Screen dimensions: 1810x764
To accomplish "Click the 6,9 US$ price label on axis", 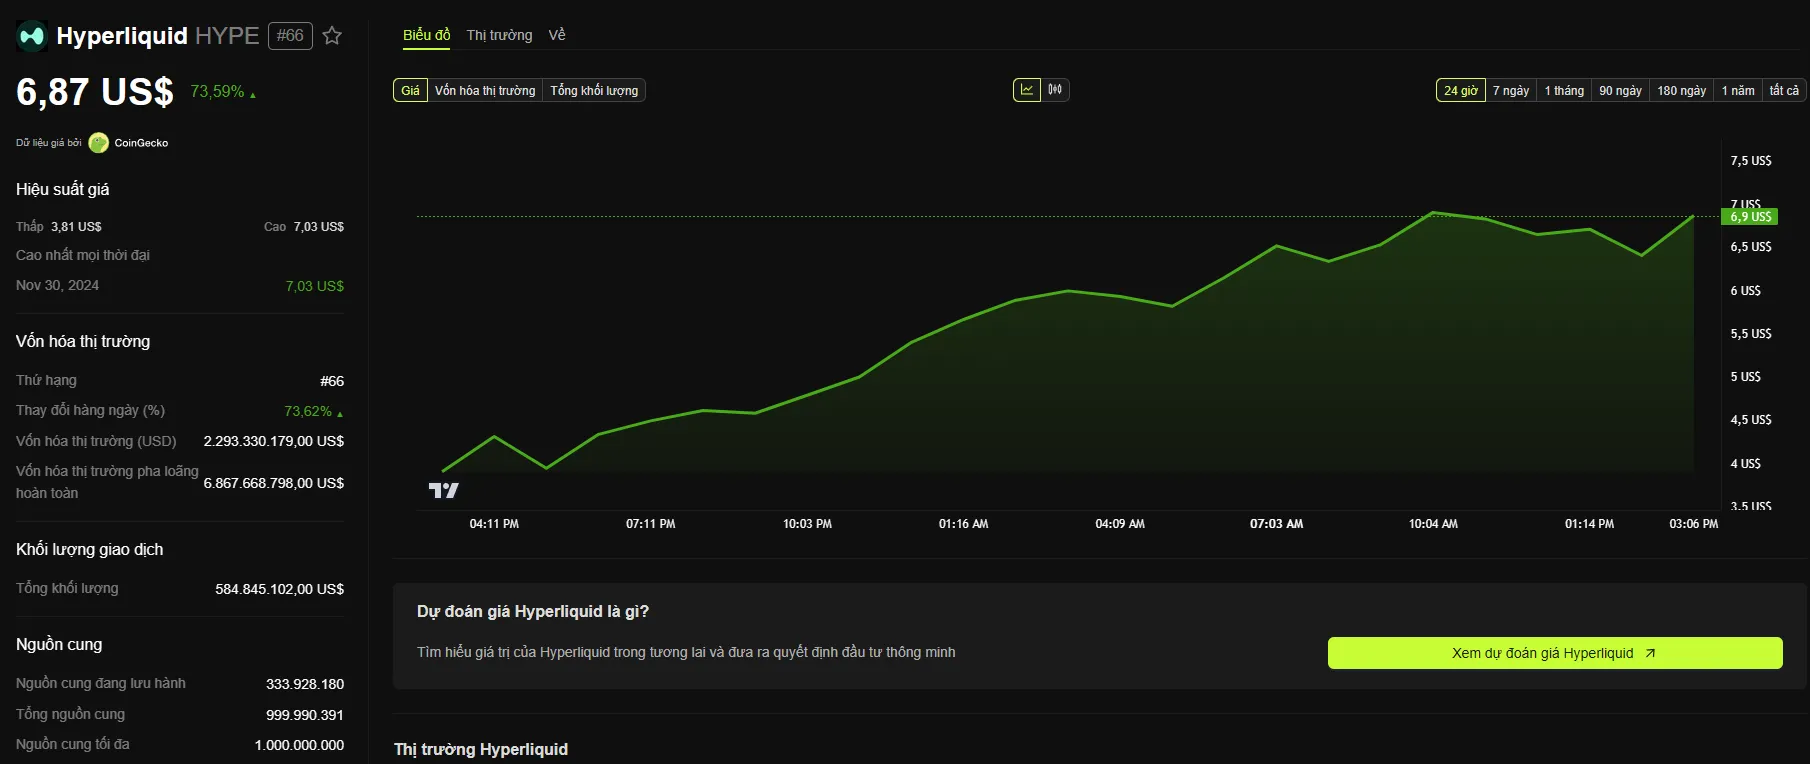I will tap(1750, 216).
